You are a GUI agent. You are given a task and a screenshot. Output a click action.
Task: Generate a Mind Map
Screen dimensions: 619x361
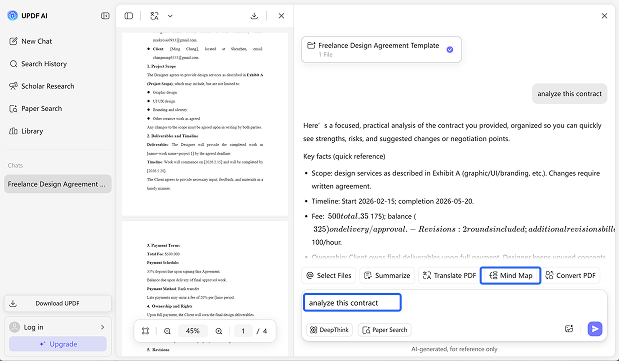[510, 275]
